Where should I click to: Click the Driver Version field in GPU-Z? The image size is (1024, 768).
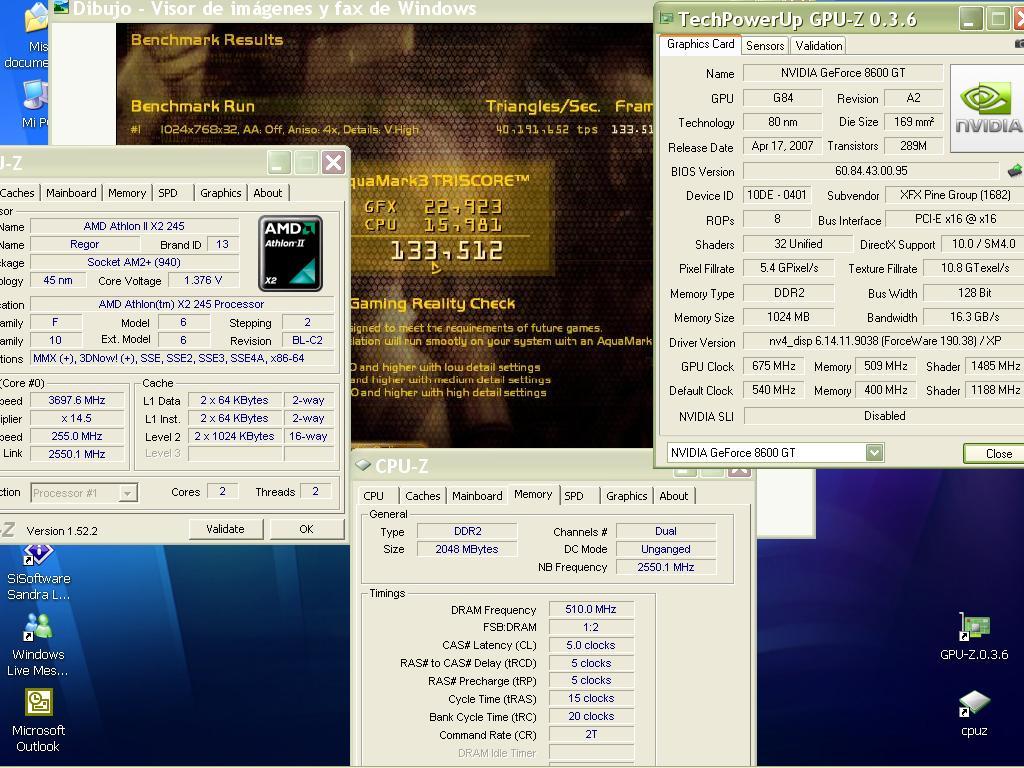pos(884,342)
